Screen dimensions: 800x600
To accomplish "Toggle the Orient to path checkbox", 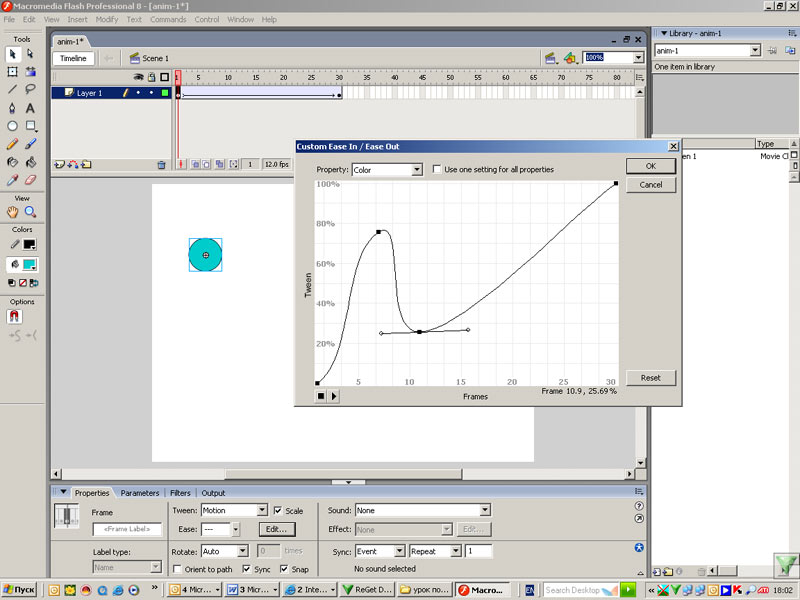I will click(x=177, y=569).
